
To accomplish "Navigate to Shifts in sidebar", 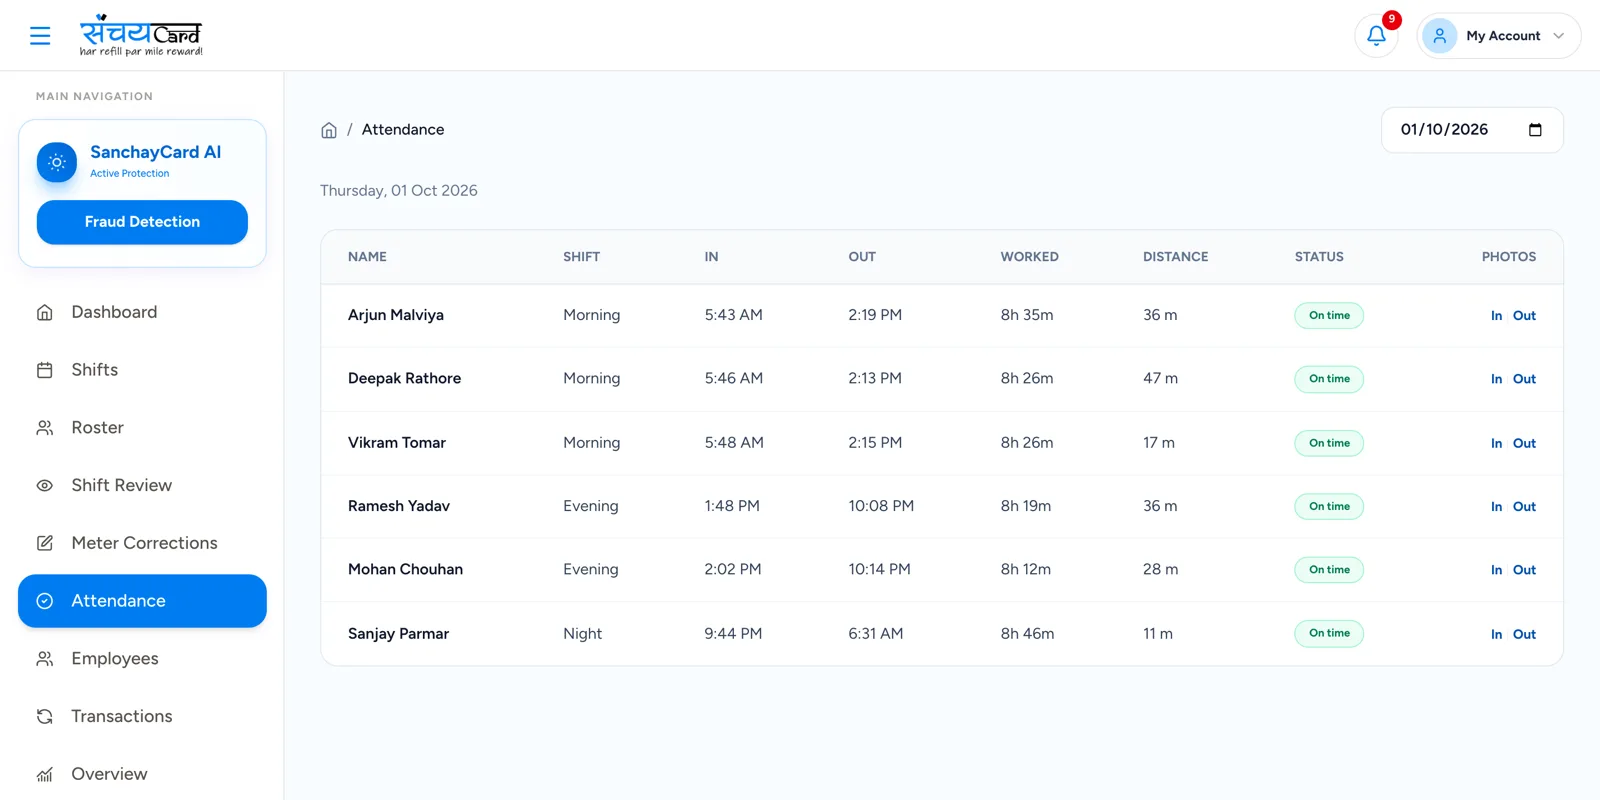I will [142, 370].
